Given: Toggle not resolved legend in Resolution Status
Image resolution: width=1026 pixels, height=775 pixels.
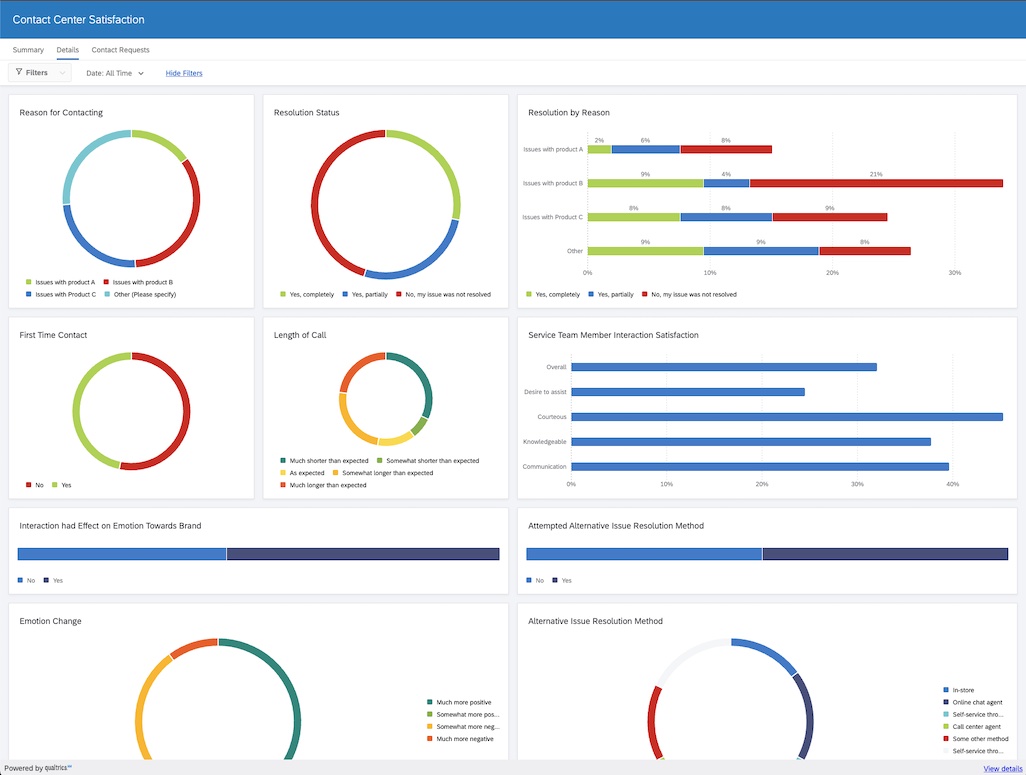Looking at the screenshot, I should (443, 295).
